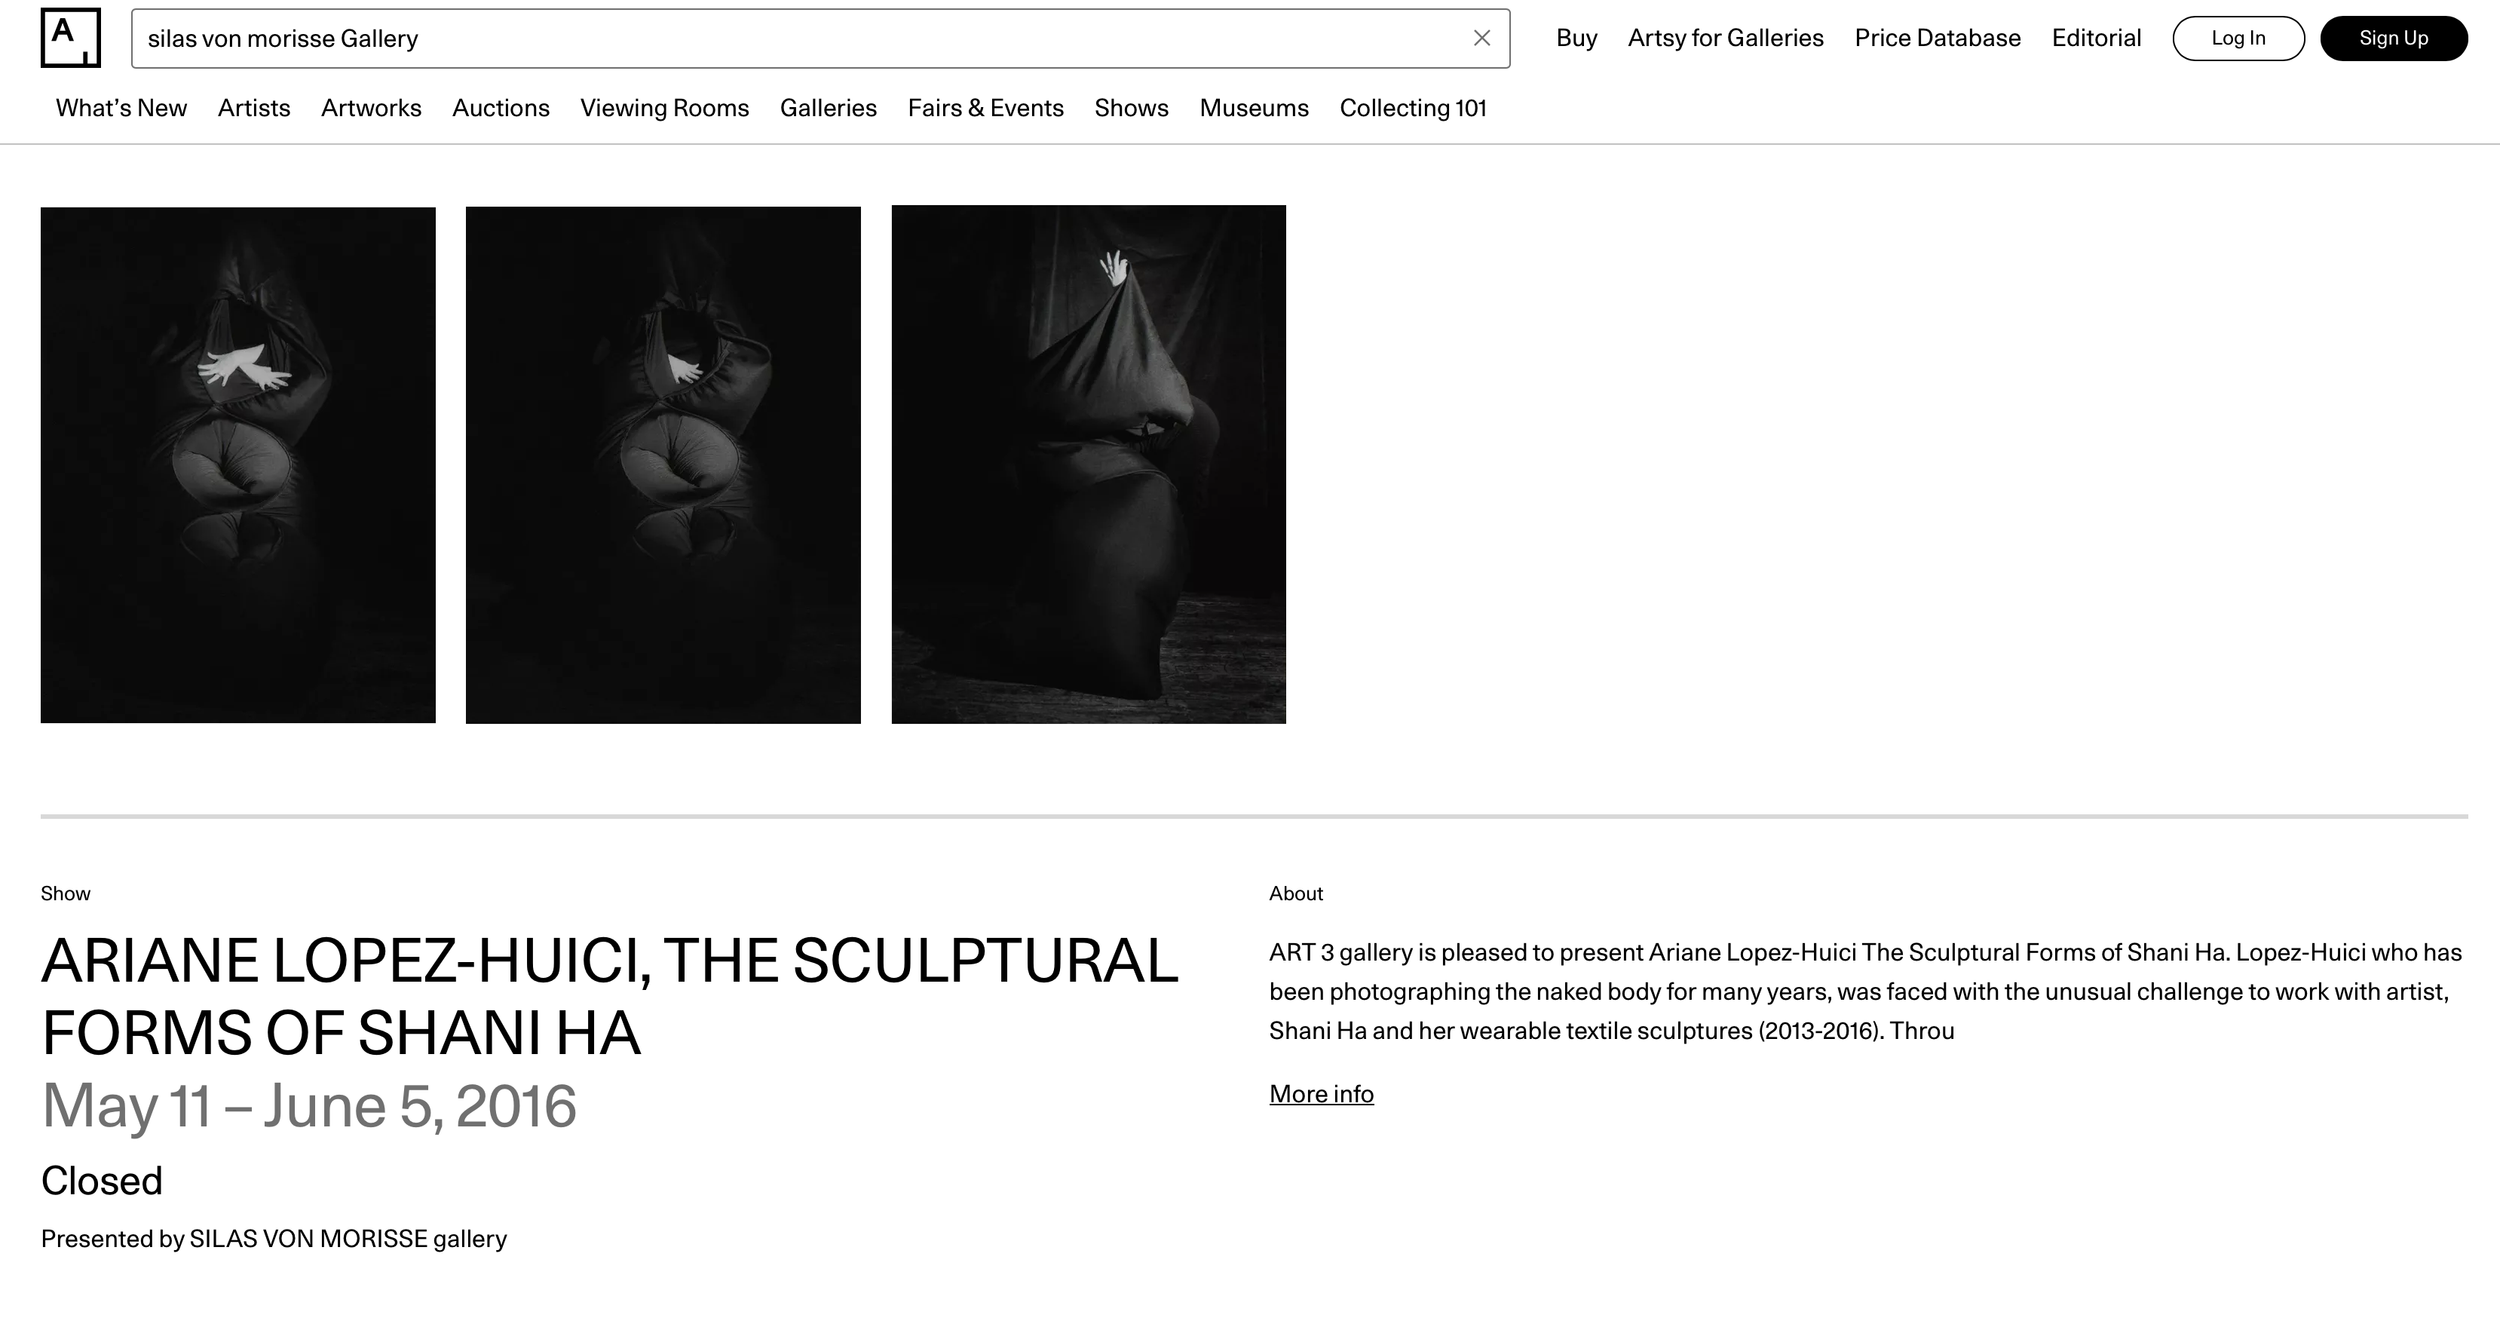Select Auctions in the navigation bar
The height and width of the screenshot is (1318, 2500).
(501, 108)
